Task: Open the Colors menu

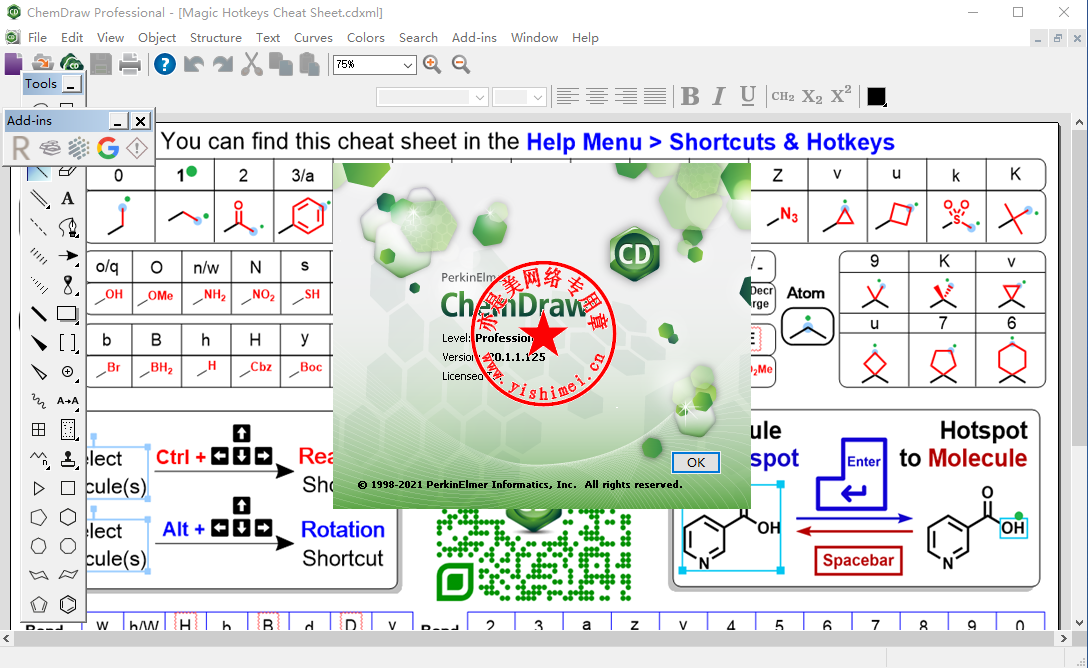Action: 366,37
